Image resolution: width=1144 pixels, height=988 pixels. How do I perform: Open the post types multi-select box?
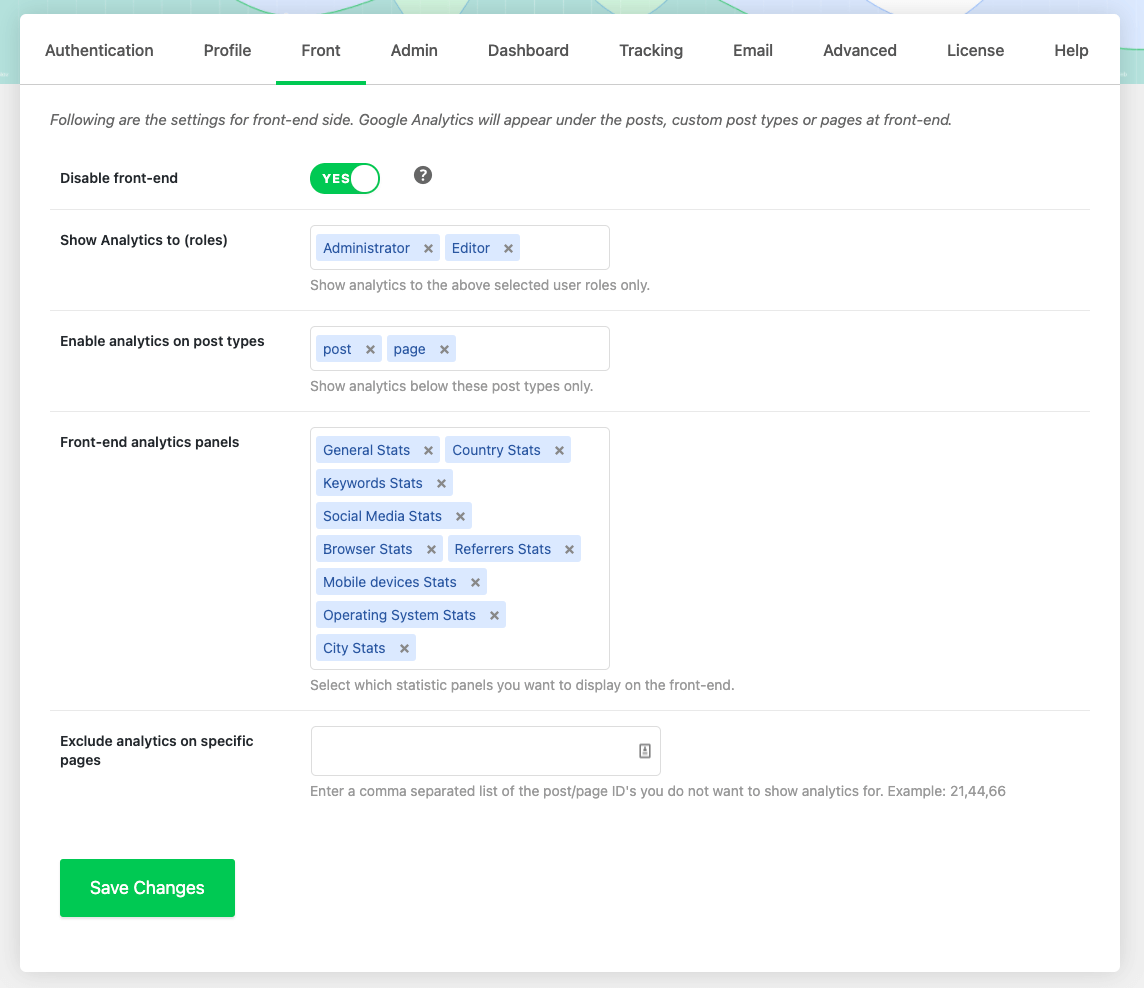tap(530, 349)
